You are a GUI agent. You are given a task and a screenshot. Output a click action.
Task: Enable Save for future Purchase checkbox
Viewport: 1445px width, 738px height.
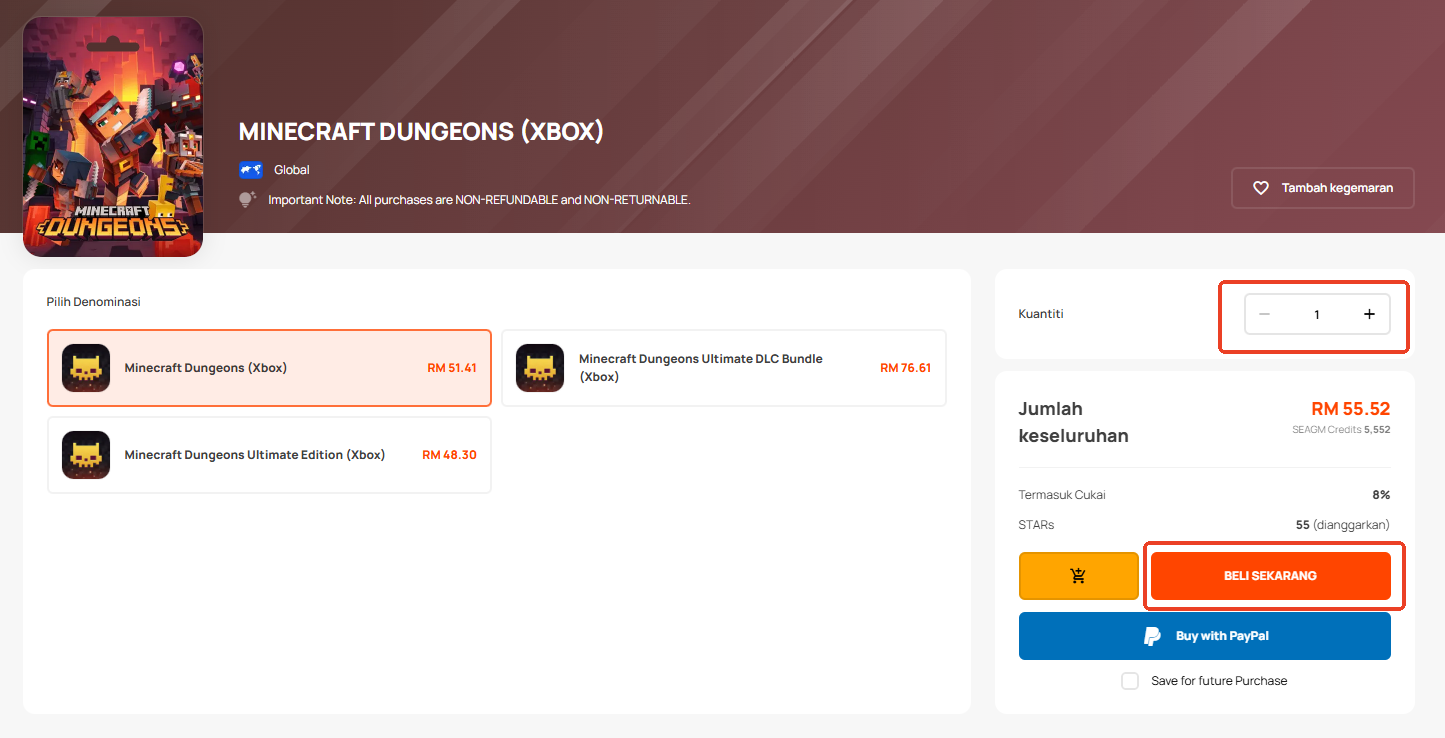tap(1130, 681)
